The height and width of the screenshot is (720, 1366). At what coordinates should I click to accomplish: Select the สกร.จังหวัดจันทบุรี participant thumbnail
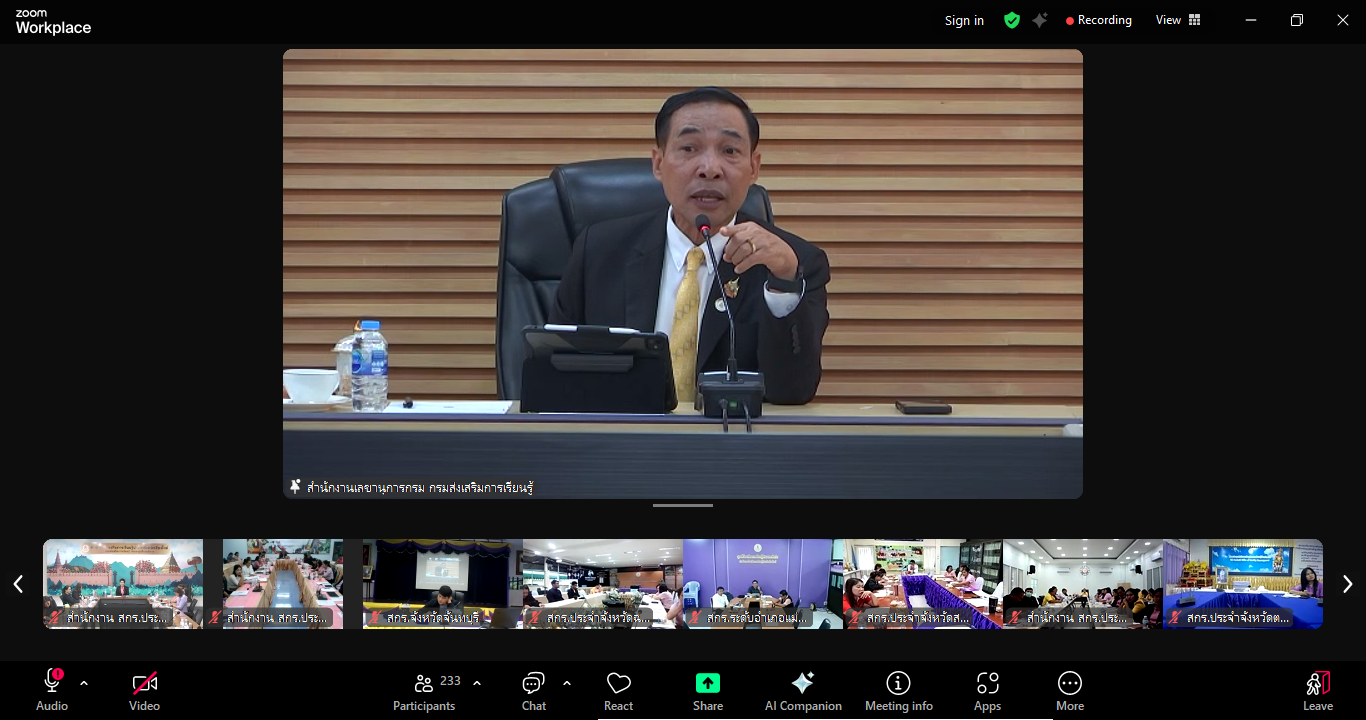(442, 584)
